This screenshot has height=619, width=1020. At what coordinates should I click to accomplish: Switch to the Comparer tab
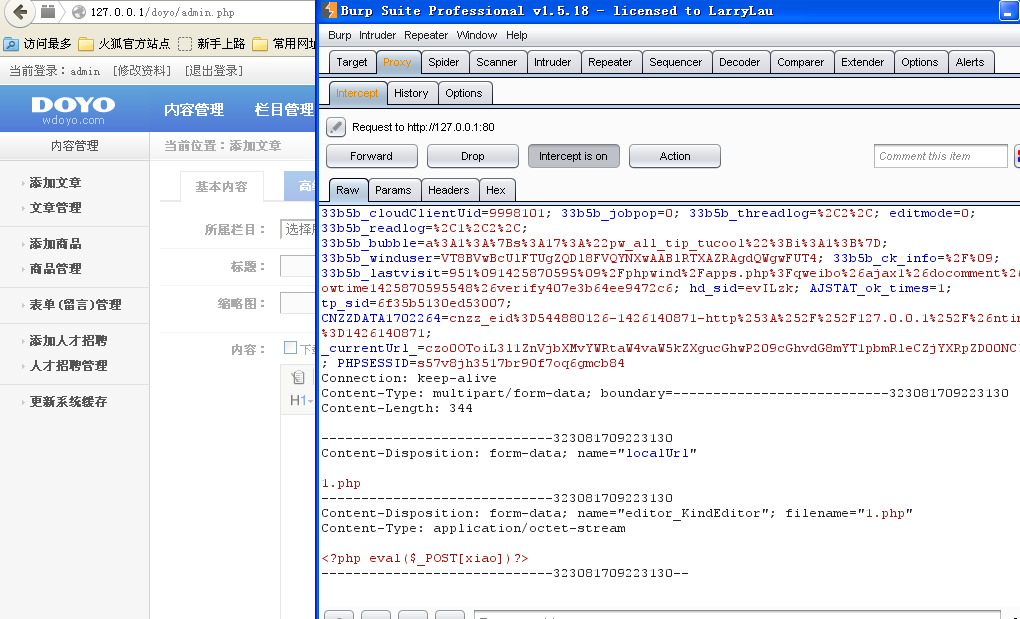tap(800, 62)
